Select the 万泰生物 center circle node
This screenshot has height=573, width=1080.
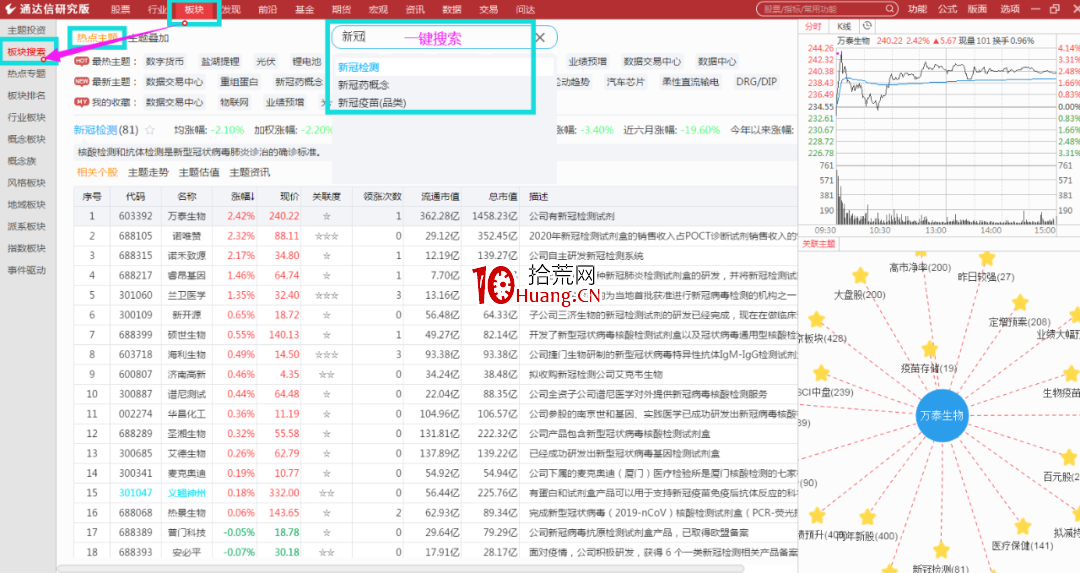pyautogui.click(x=942, y=415)
